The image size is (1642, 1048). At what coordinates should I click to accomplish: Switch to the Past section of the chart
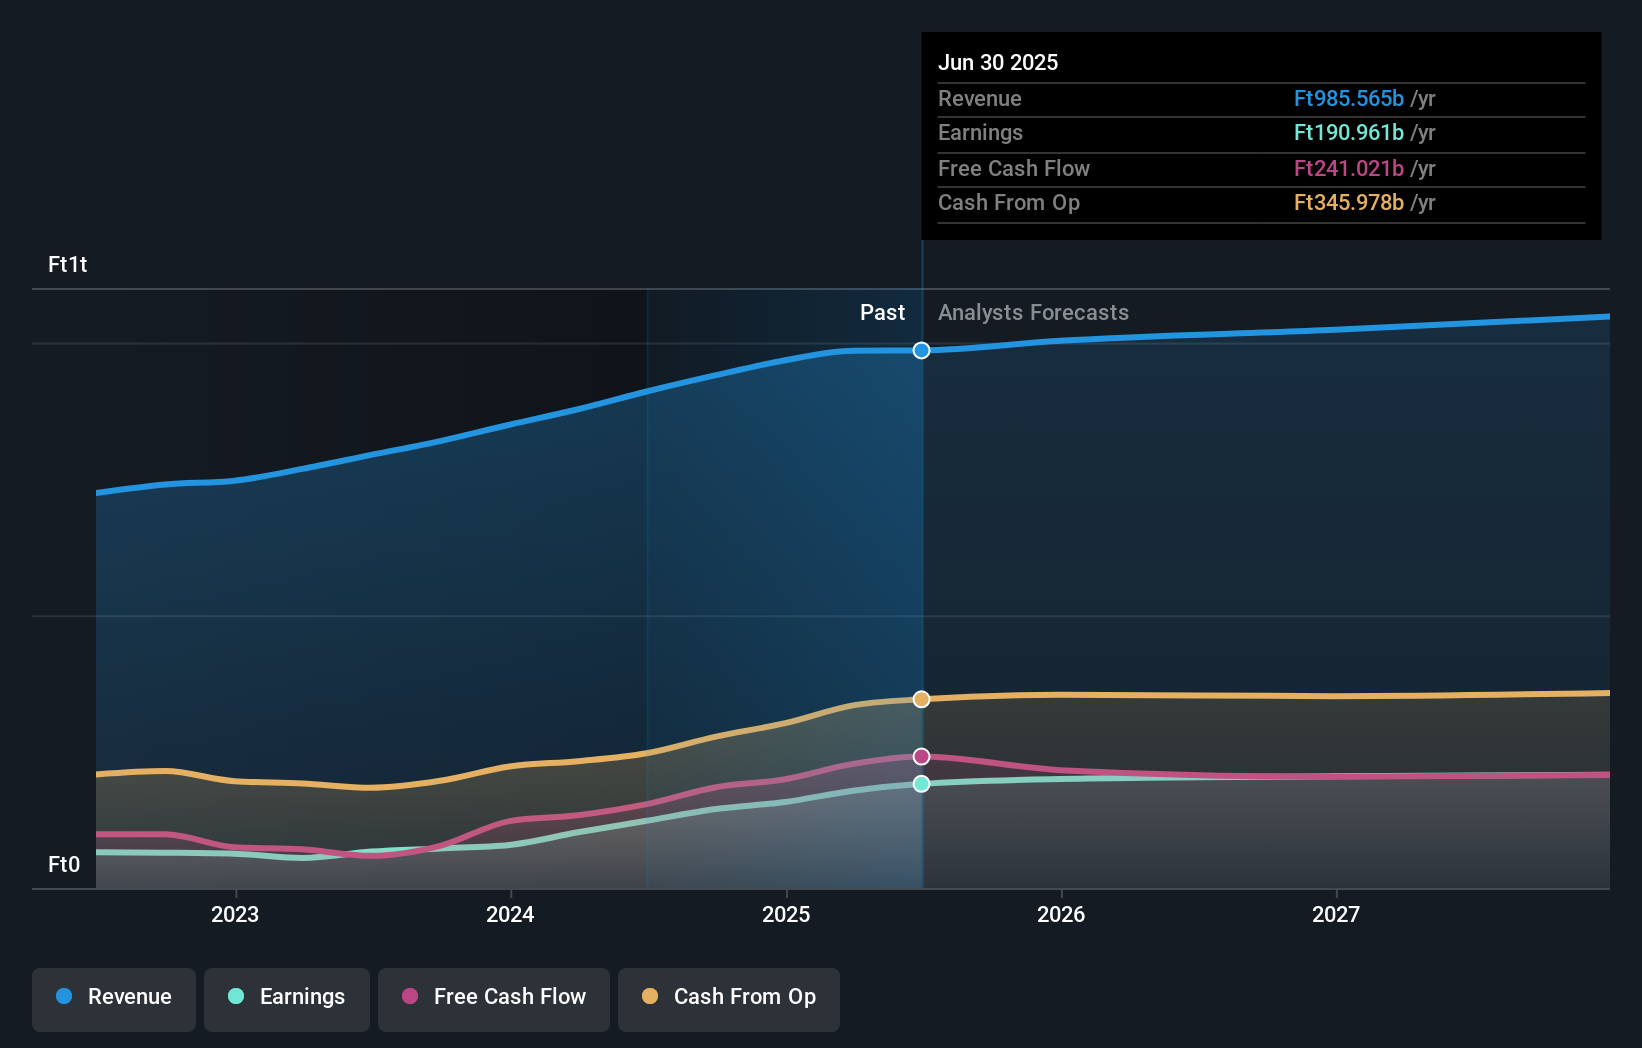coord(882,312)
